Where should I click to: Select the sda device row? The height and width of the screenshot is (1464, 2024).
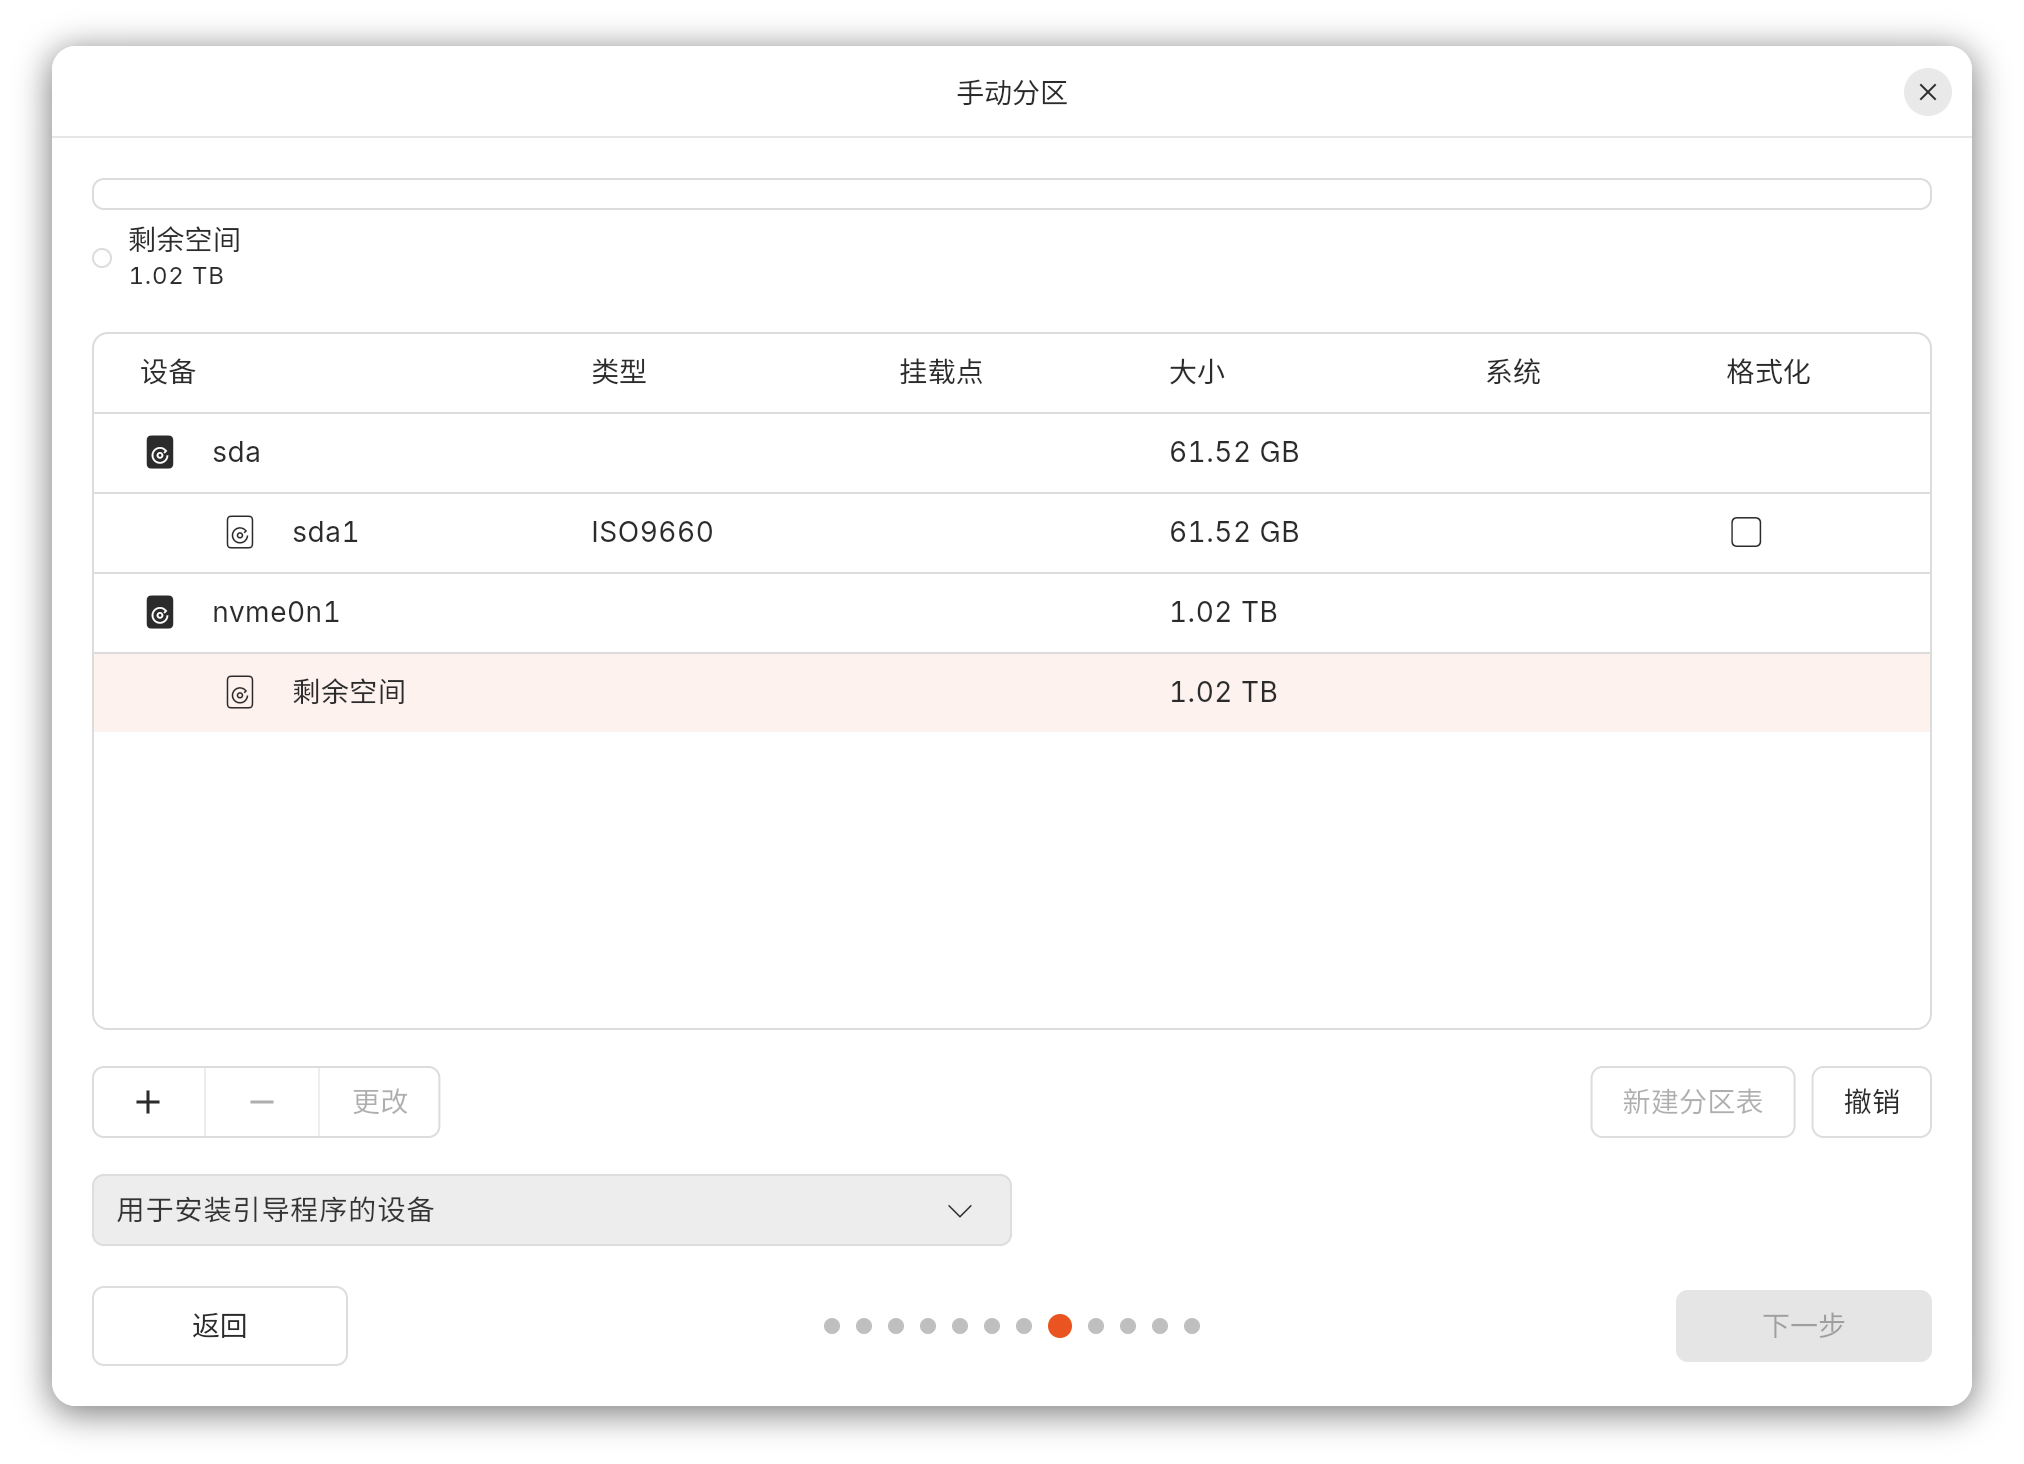[1012, 453]
